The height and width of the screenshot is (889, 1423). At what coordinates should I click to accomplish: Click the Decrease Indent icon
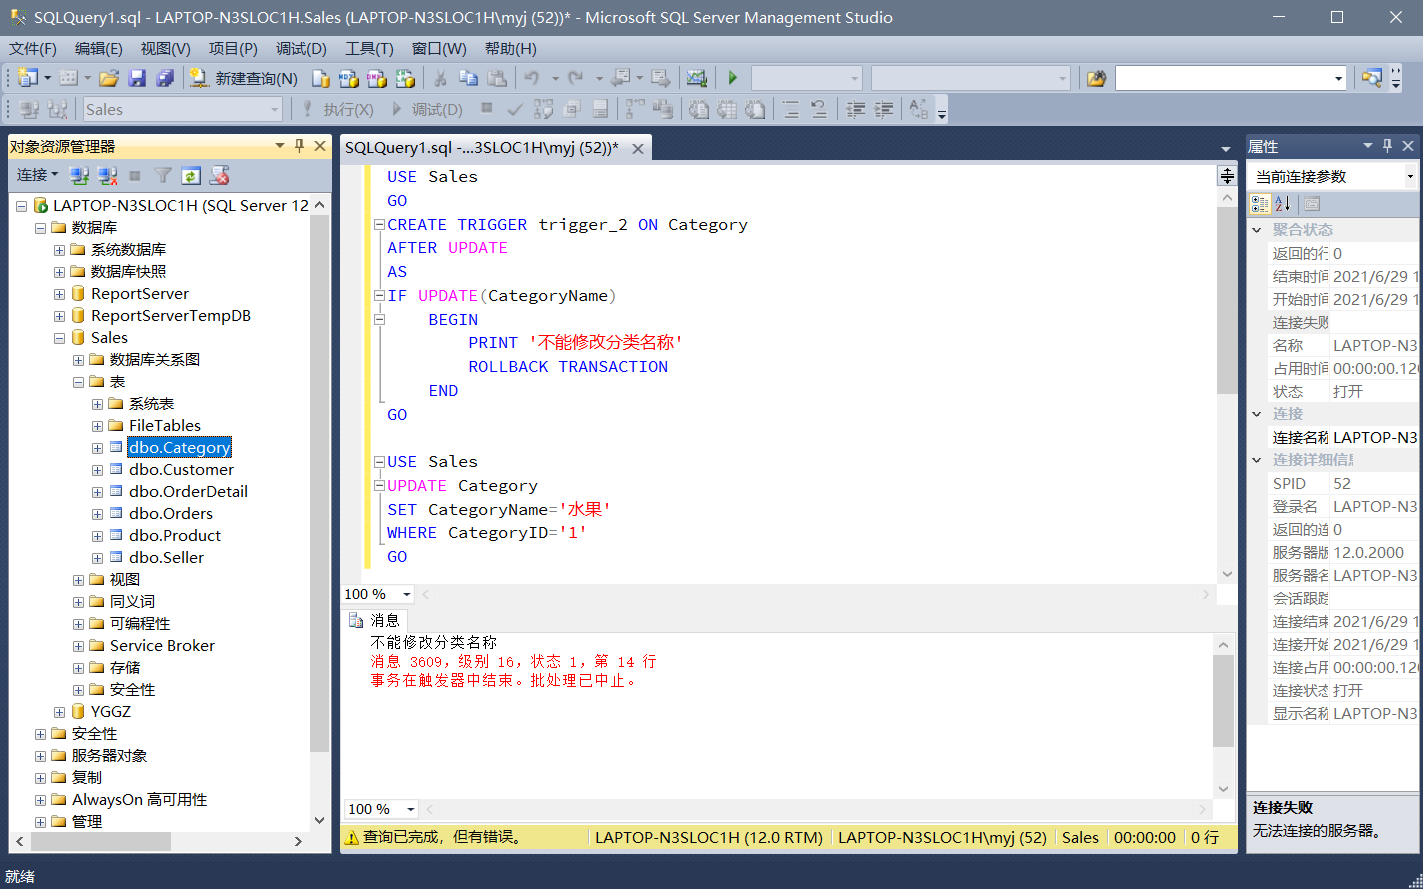pyautogui.click(x=855, y=109)
